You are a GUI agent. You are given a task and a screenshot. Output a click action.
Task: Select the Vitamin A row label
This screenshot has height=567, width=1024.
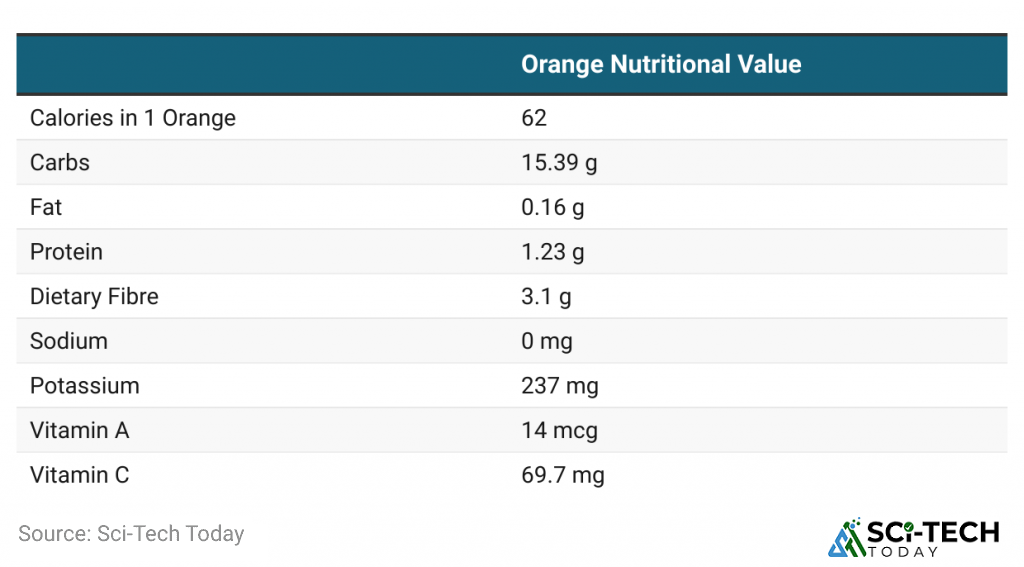pyautogui.click(x=80, y=430)
